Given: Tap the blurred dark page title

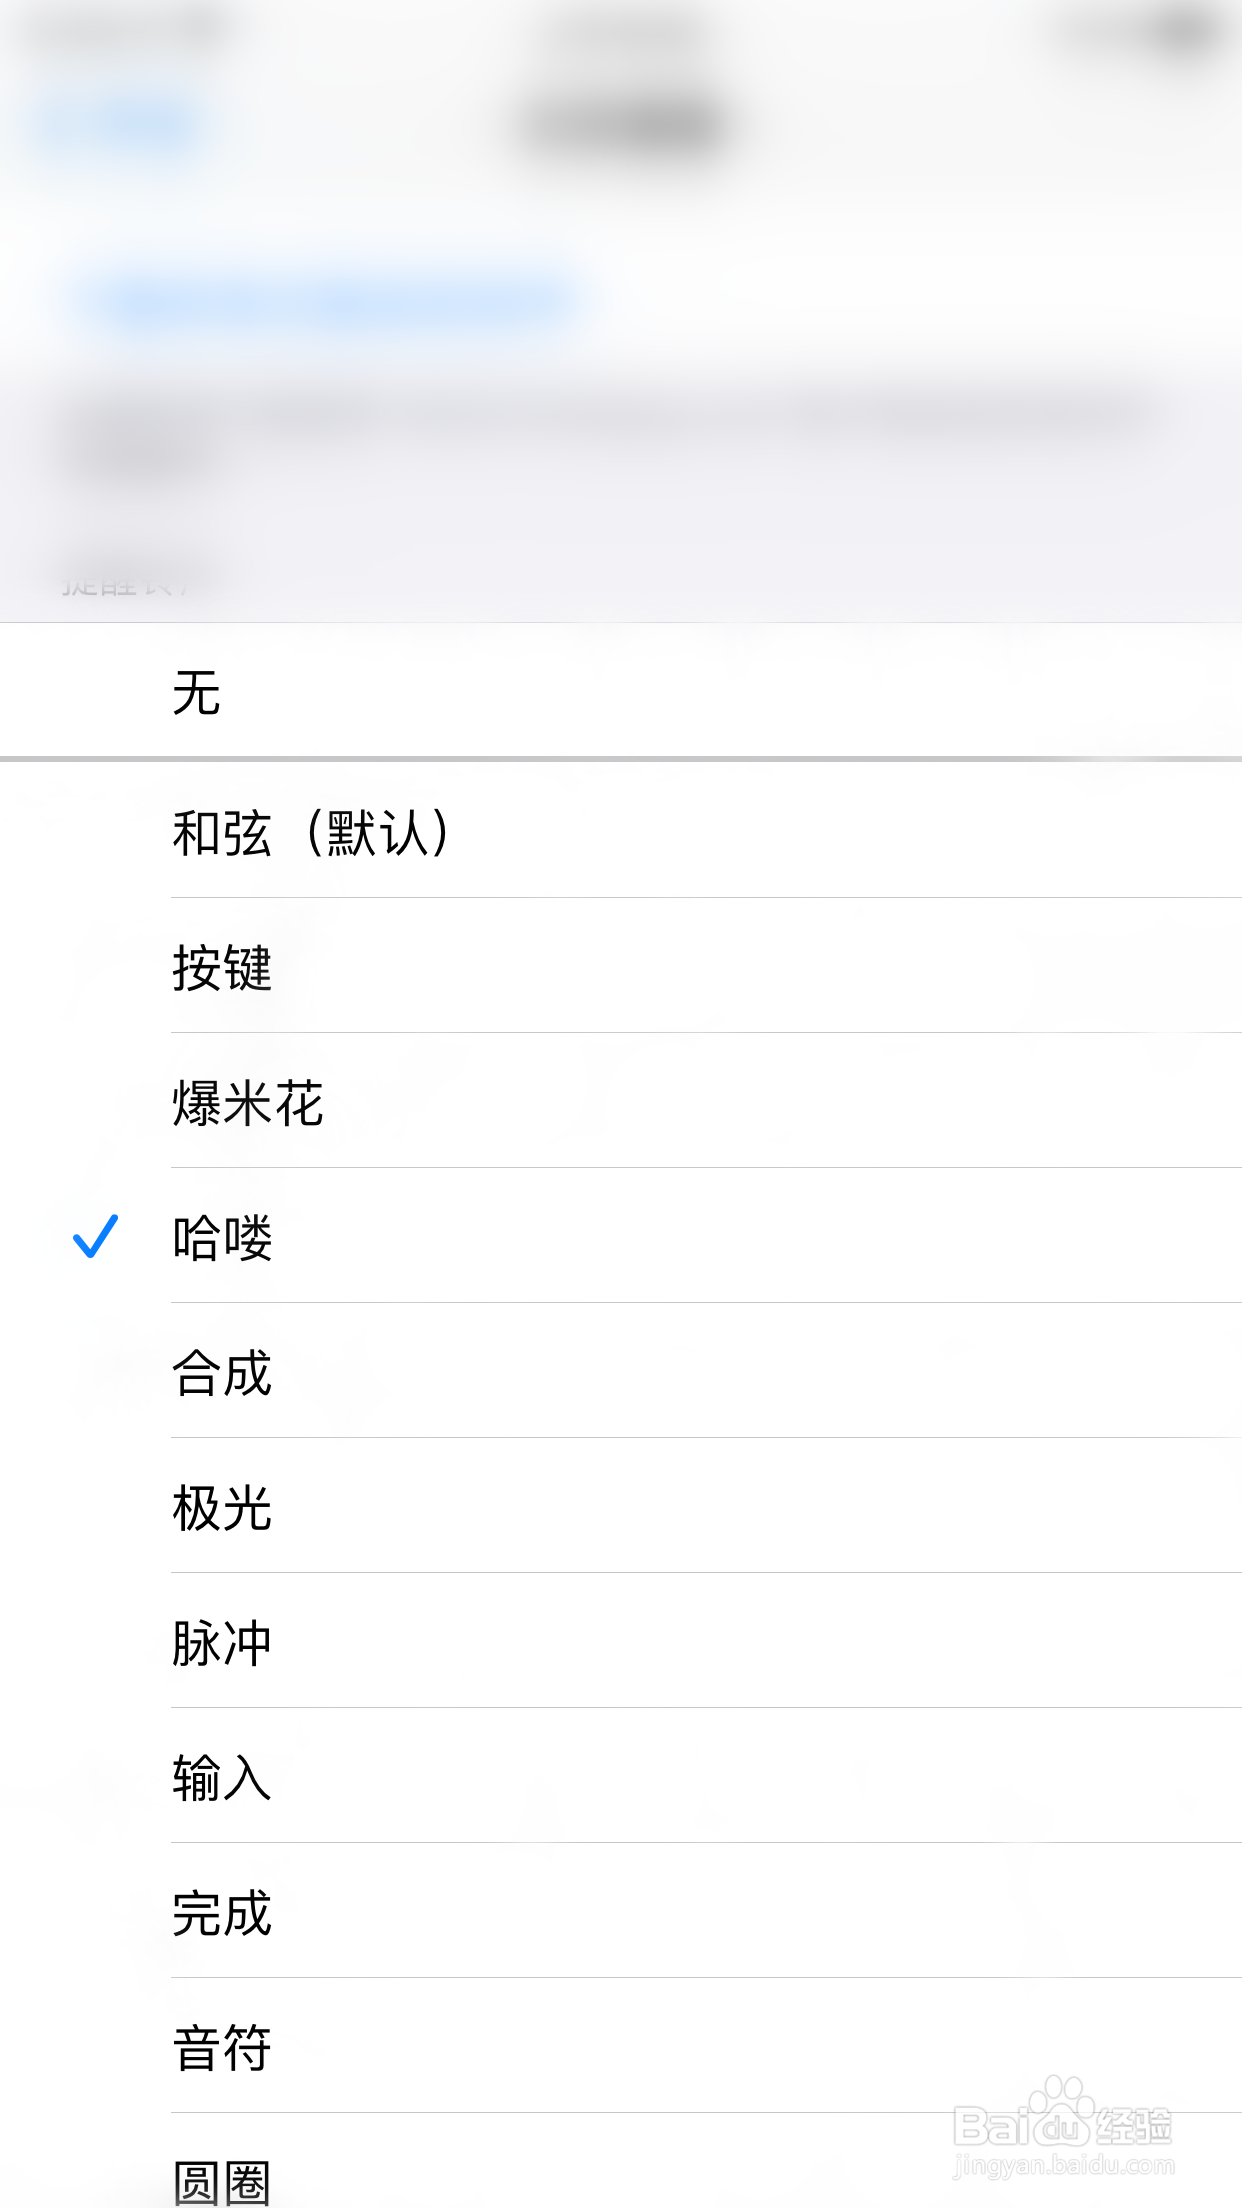Looking at the screenshot, I should click(624, 126).
